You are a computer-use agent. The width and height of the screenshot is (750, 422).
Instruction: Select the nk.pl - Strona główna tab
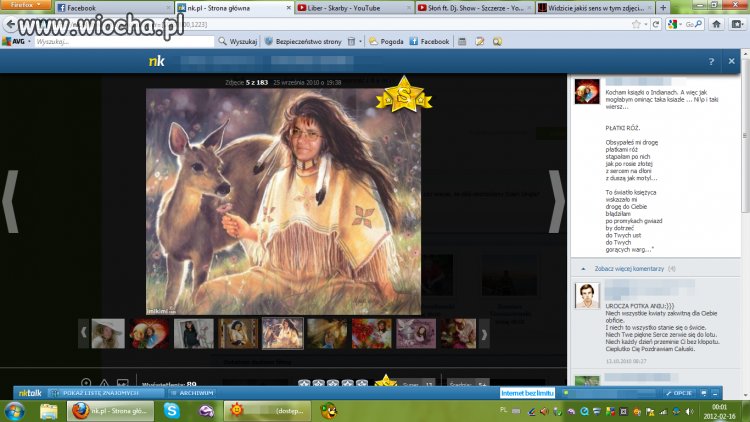tap(234, 8)
